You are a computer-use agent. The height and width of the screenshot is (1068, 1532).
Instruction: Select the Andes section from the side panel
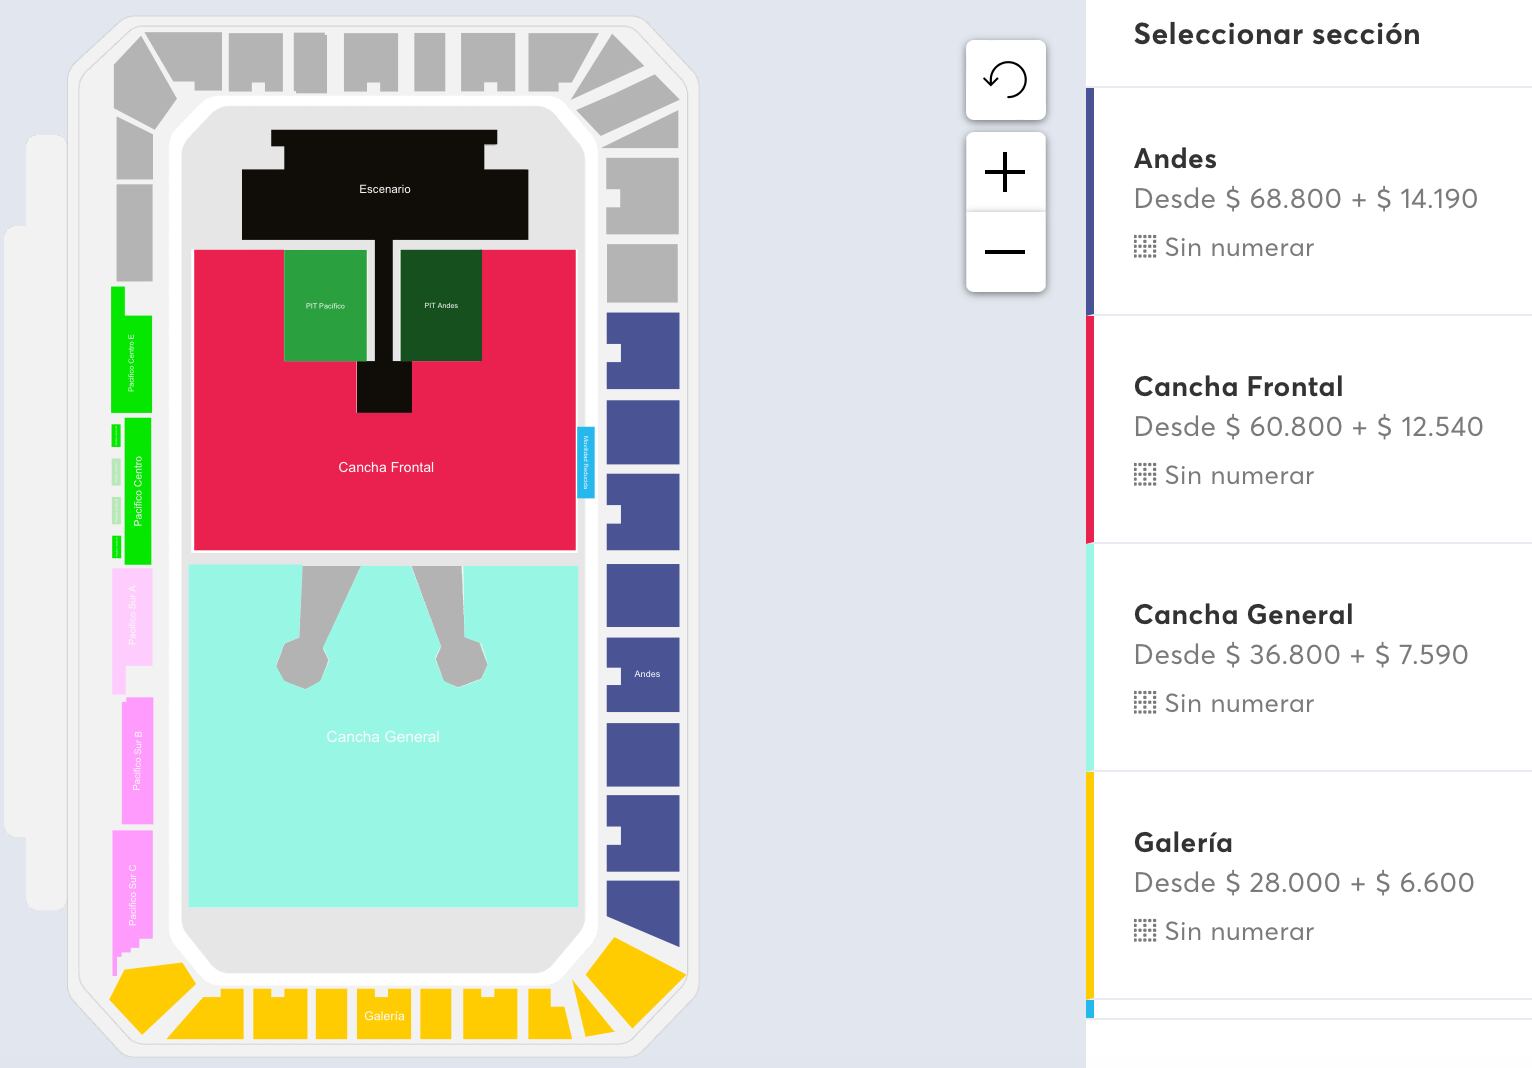coord(1300,200)
